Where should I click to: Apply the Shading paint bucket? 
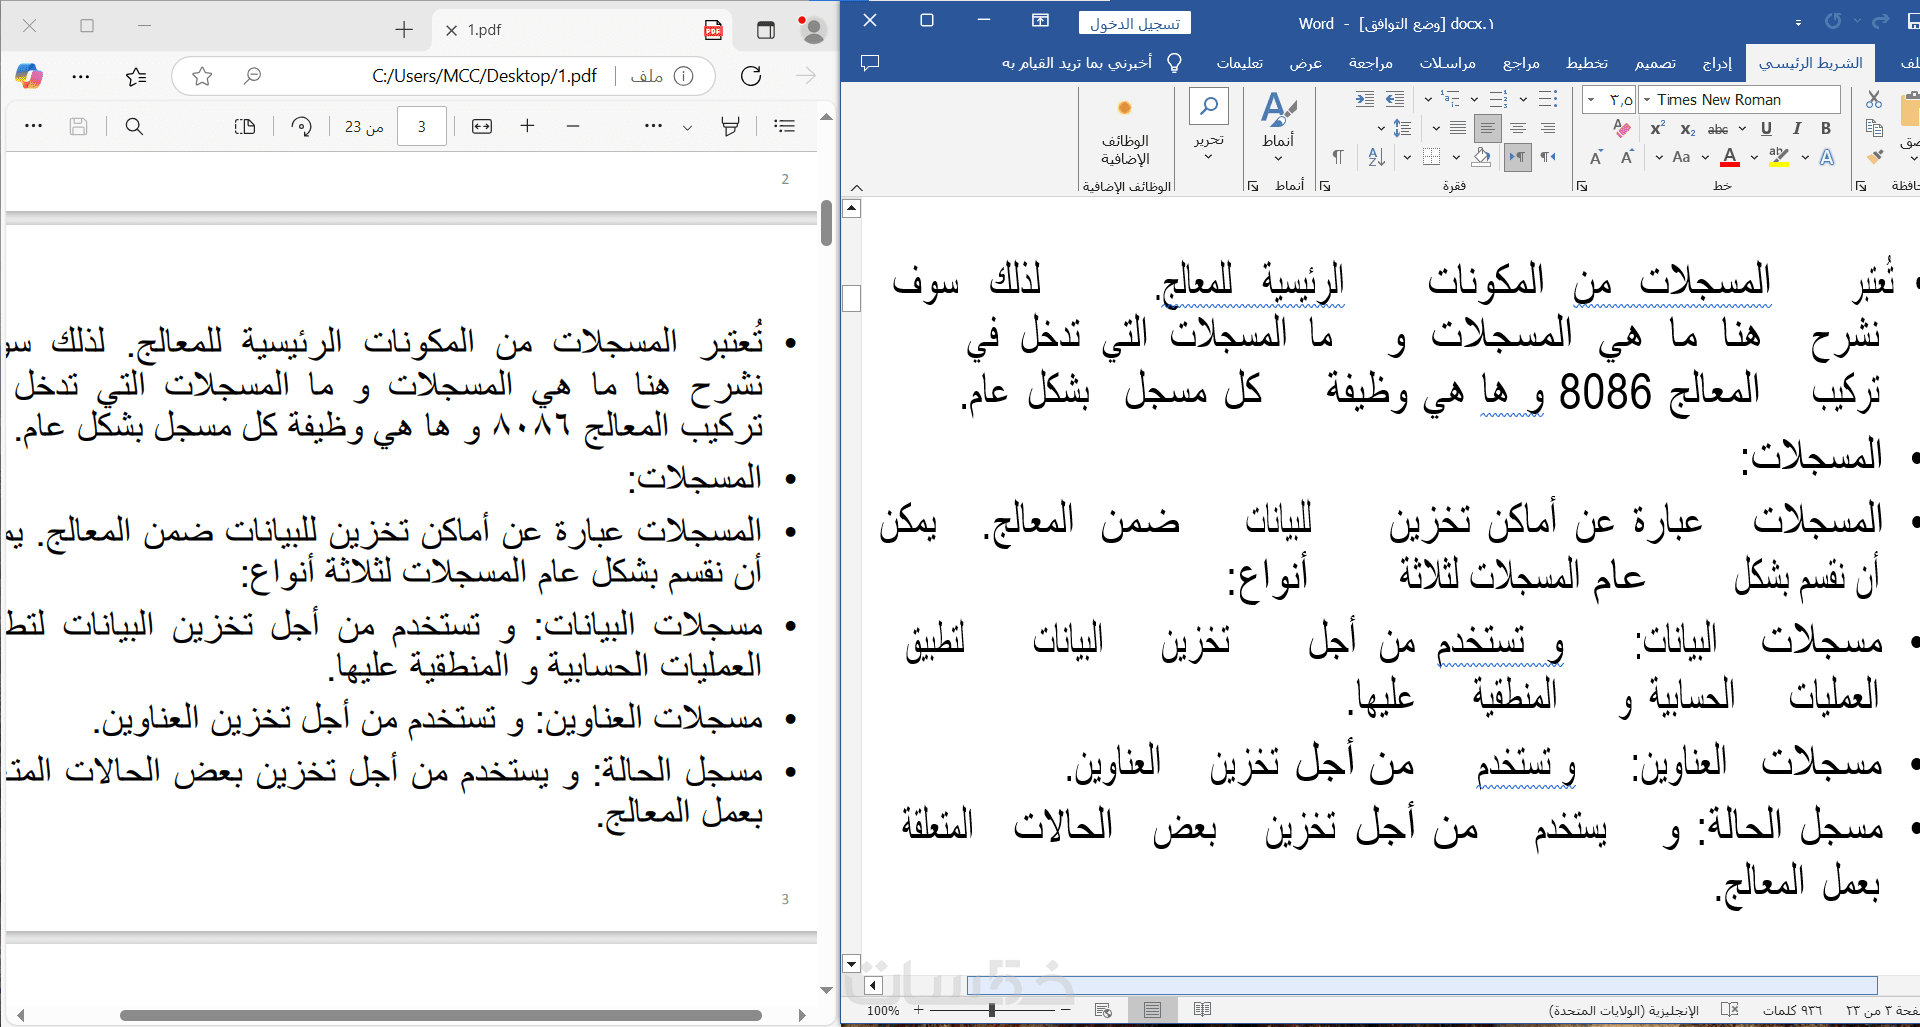(1482, 157)
